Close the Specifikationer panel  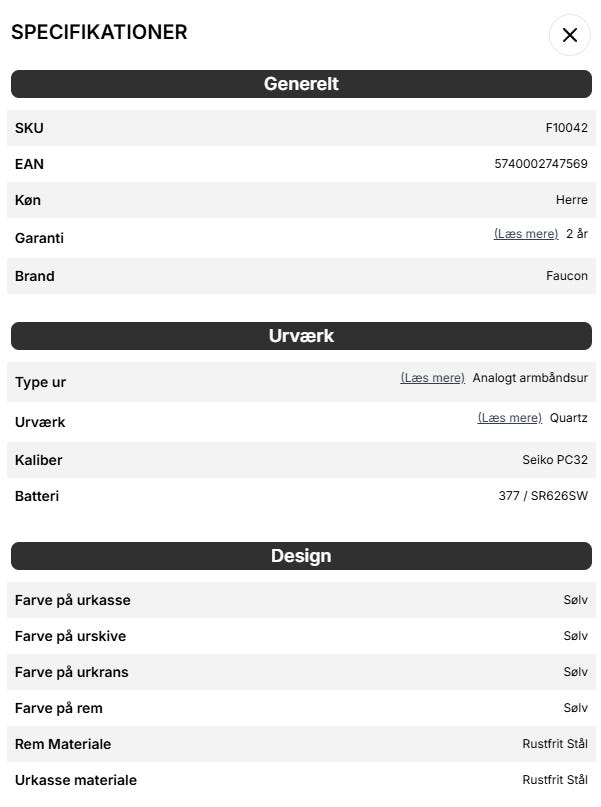click(x=570, y=35)
